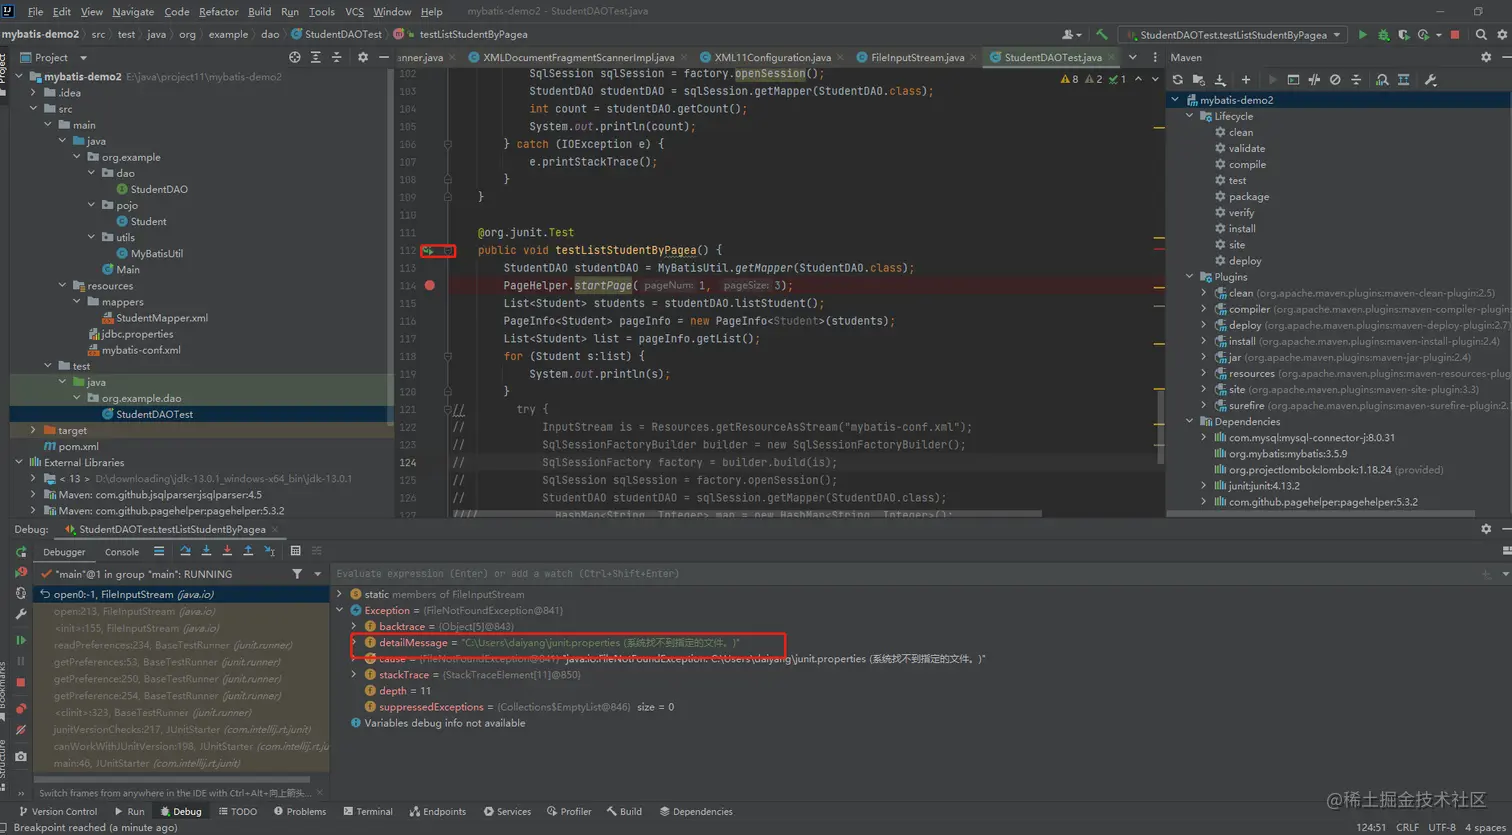Select readPreferences:234 stack frame
The width and height of the screenshot is (1512, 835).
click(x=182, y=645)
